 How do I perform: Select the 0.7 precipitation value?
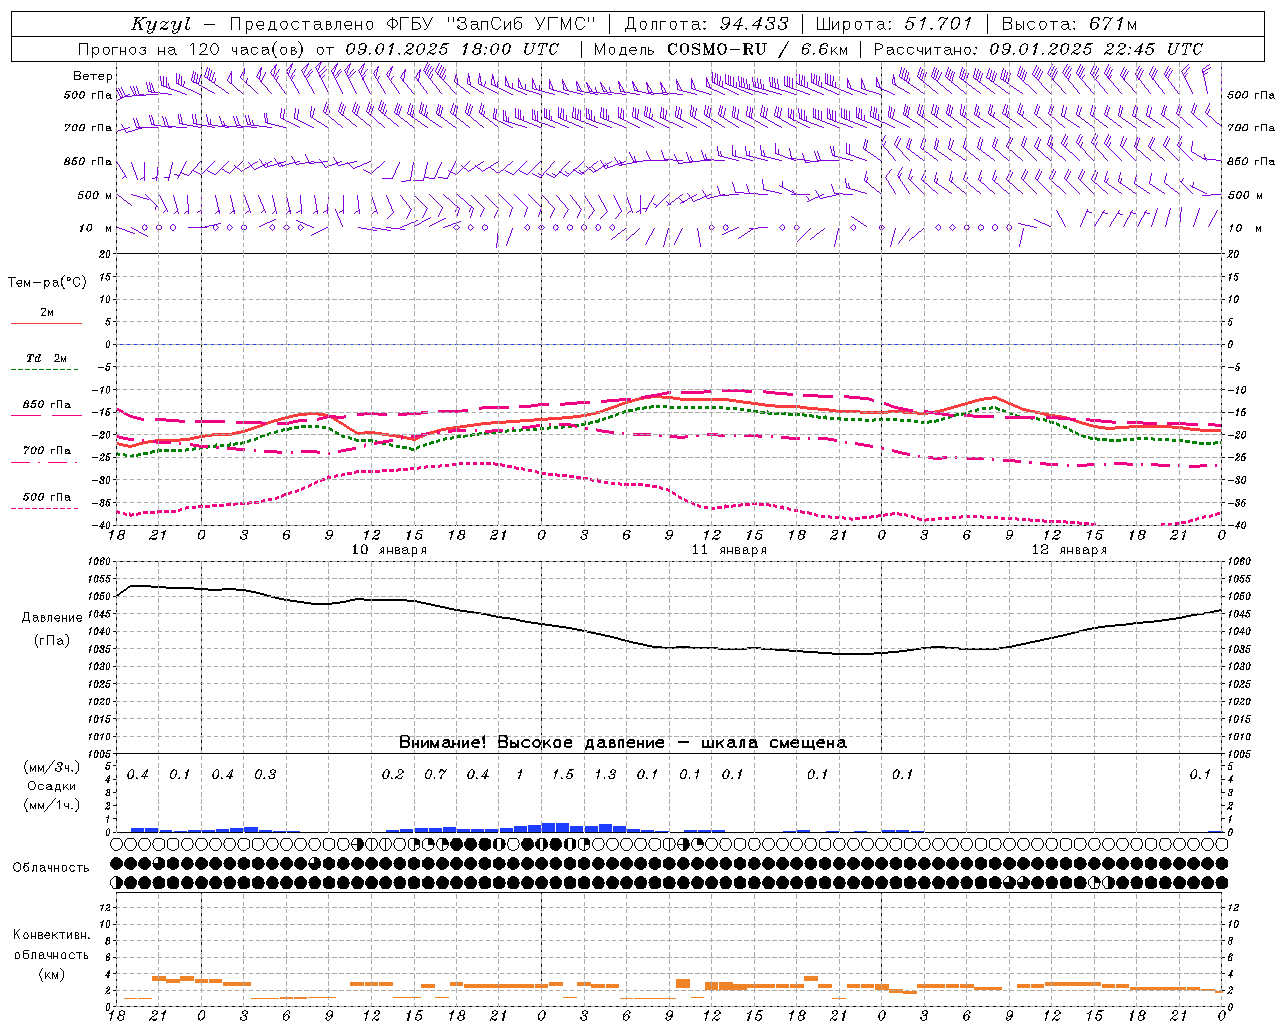click(x=435, y=775)
